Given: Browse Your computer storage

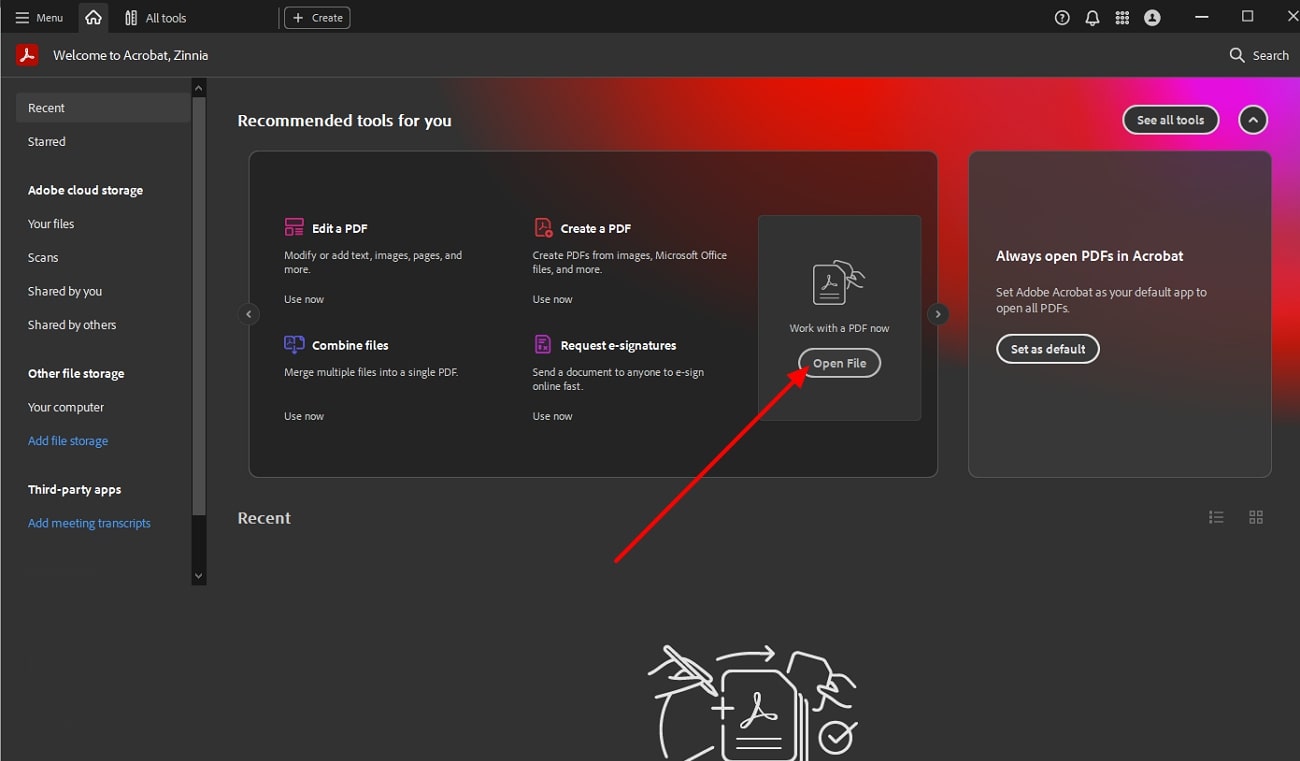Looking at the screenshot, I should (x=66, y=407).
